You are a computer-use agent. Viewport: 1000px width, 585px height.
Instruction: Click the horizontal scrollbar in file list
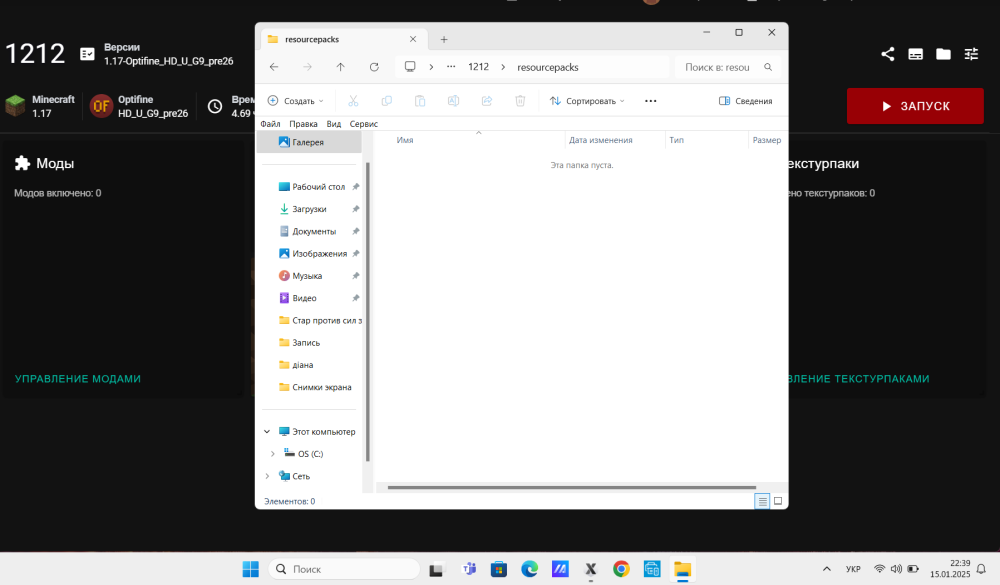pyautogui.click(x=571, y=487)
